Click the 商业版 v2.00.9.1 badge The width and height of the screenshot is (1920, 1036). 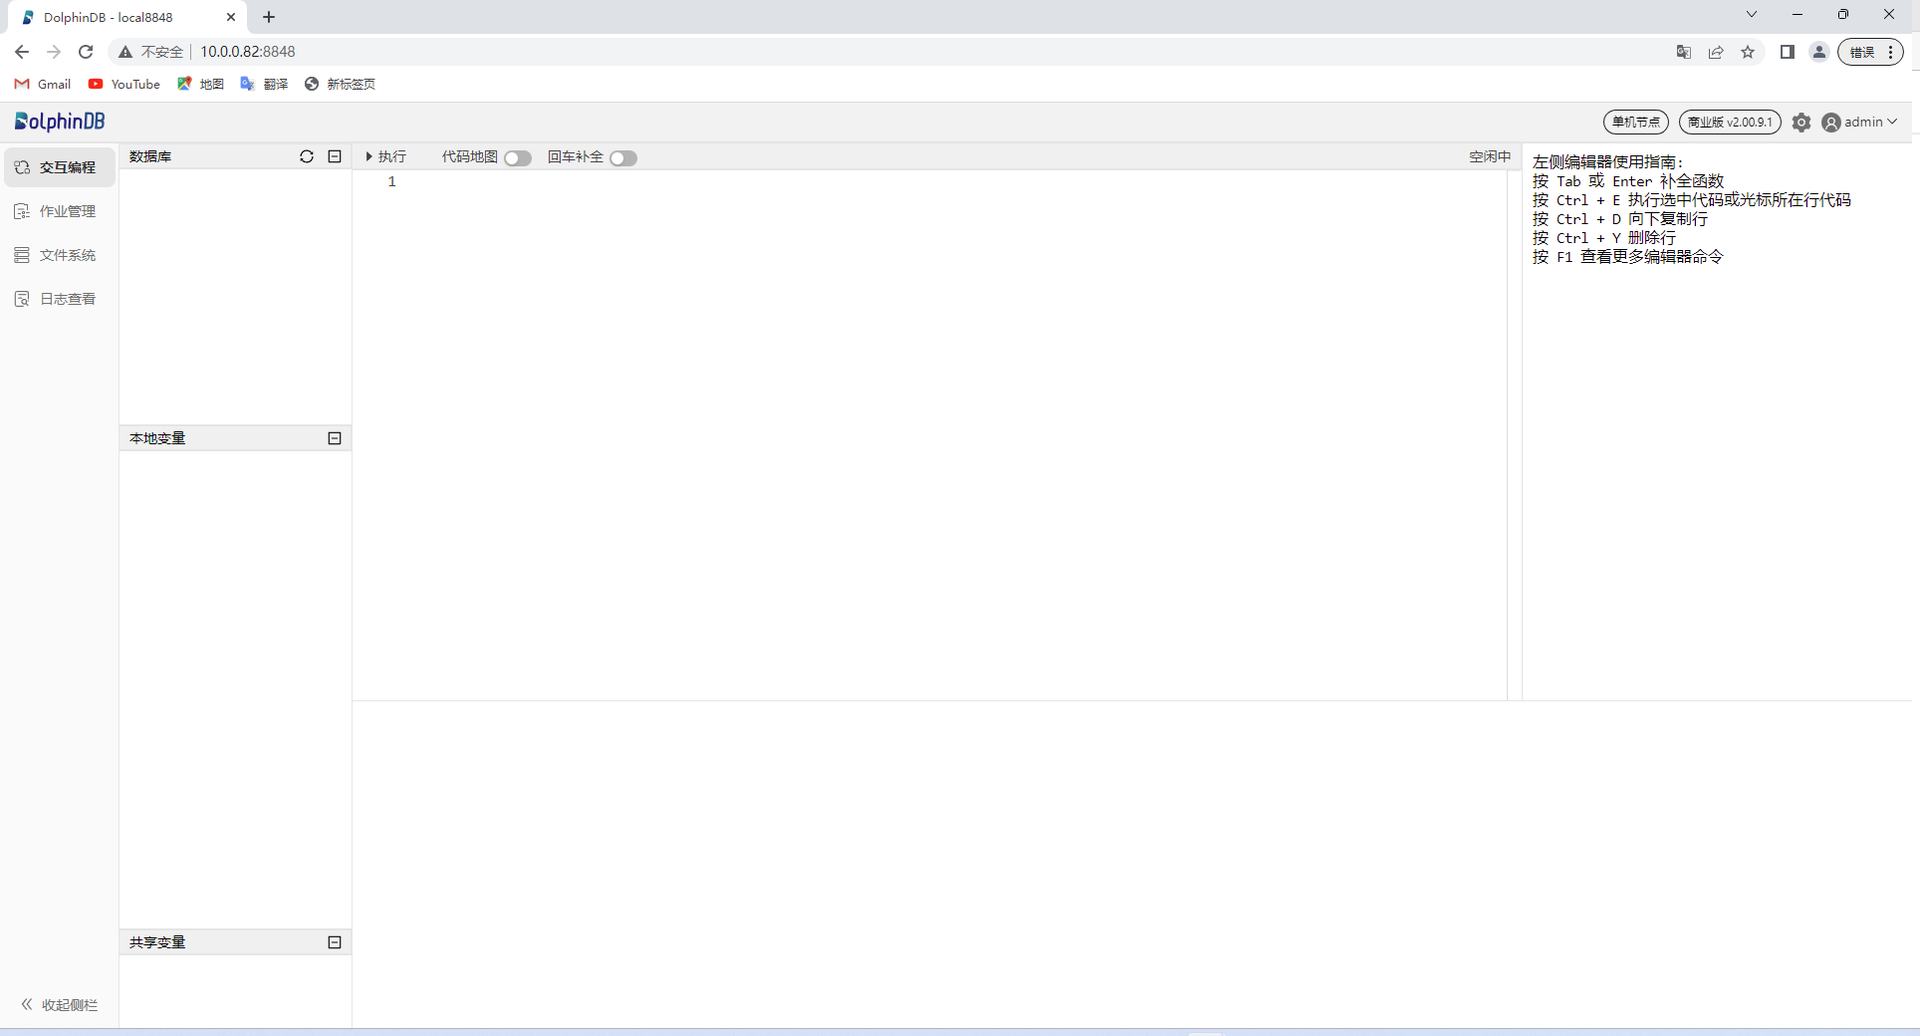[1731, 122]
